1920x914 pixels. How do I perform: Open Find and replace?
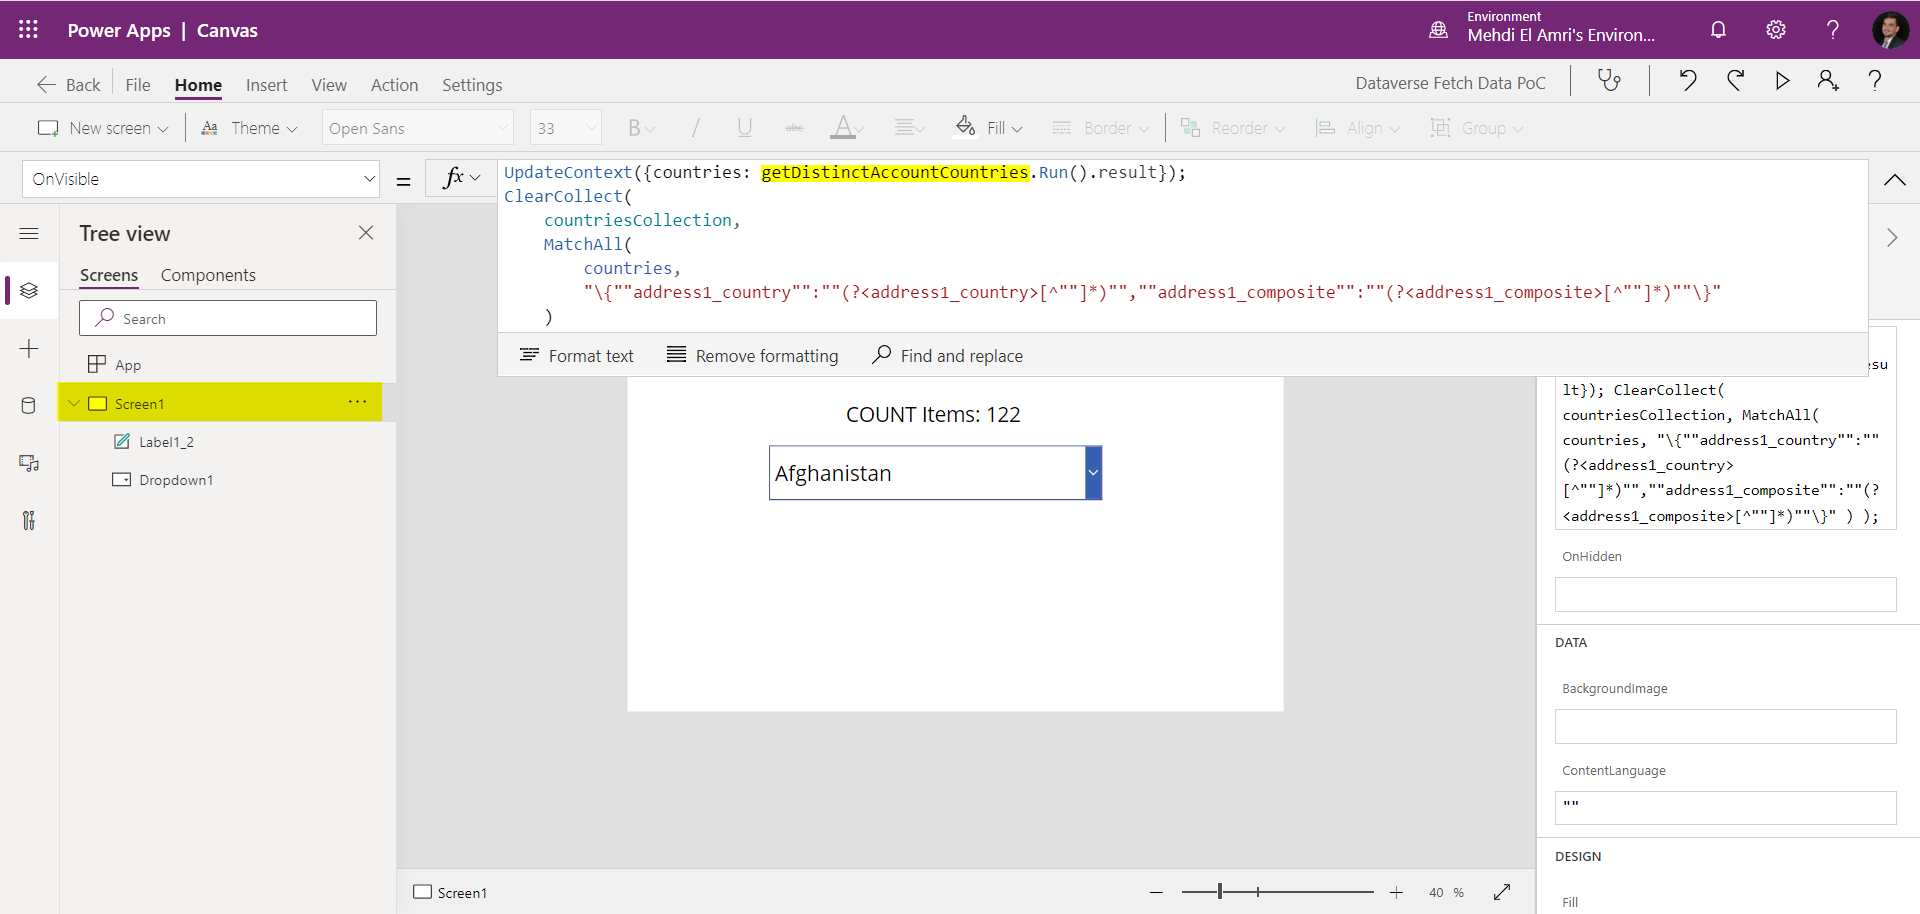point(947,355)
